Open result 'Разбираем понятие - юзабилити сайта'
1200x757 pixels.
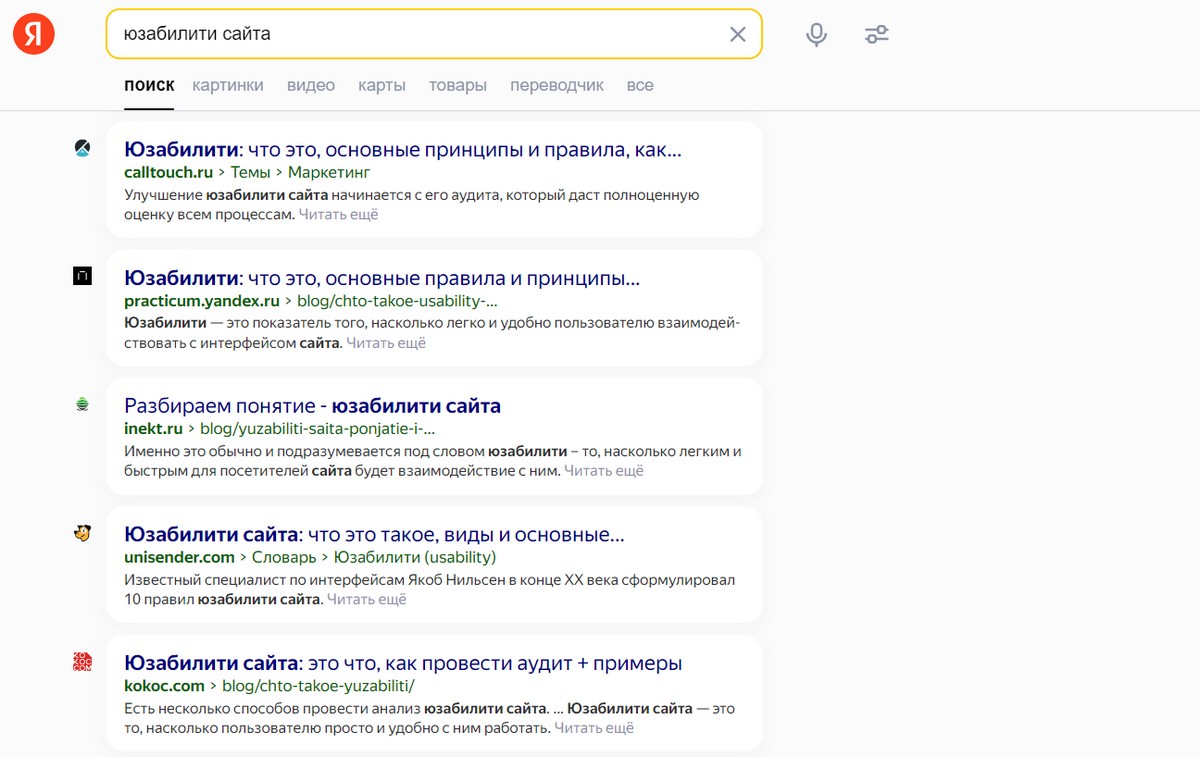coord(312,406)
